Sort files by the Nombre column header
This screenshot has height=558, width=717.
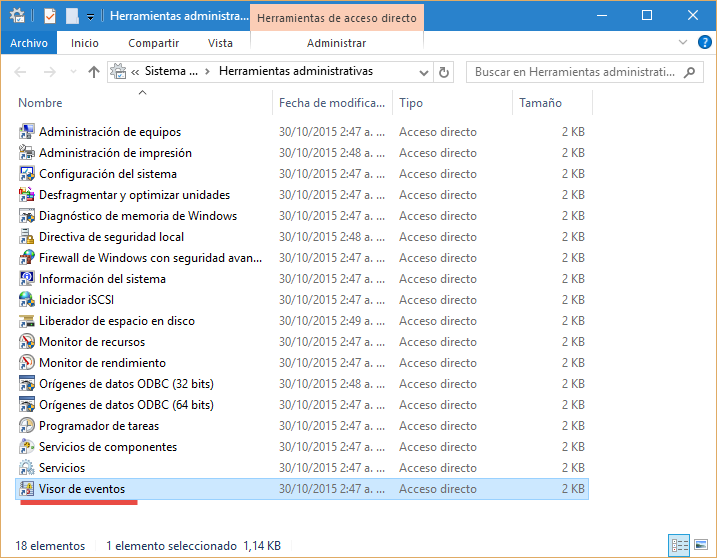[40, 103]
